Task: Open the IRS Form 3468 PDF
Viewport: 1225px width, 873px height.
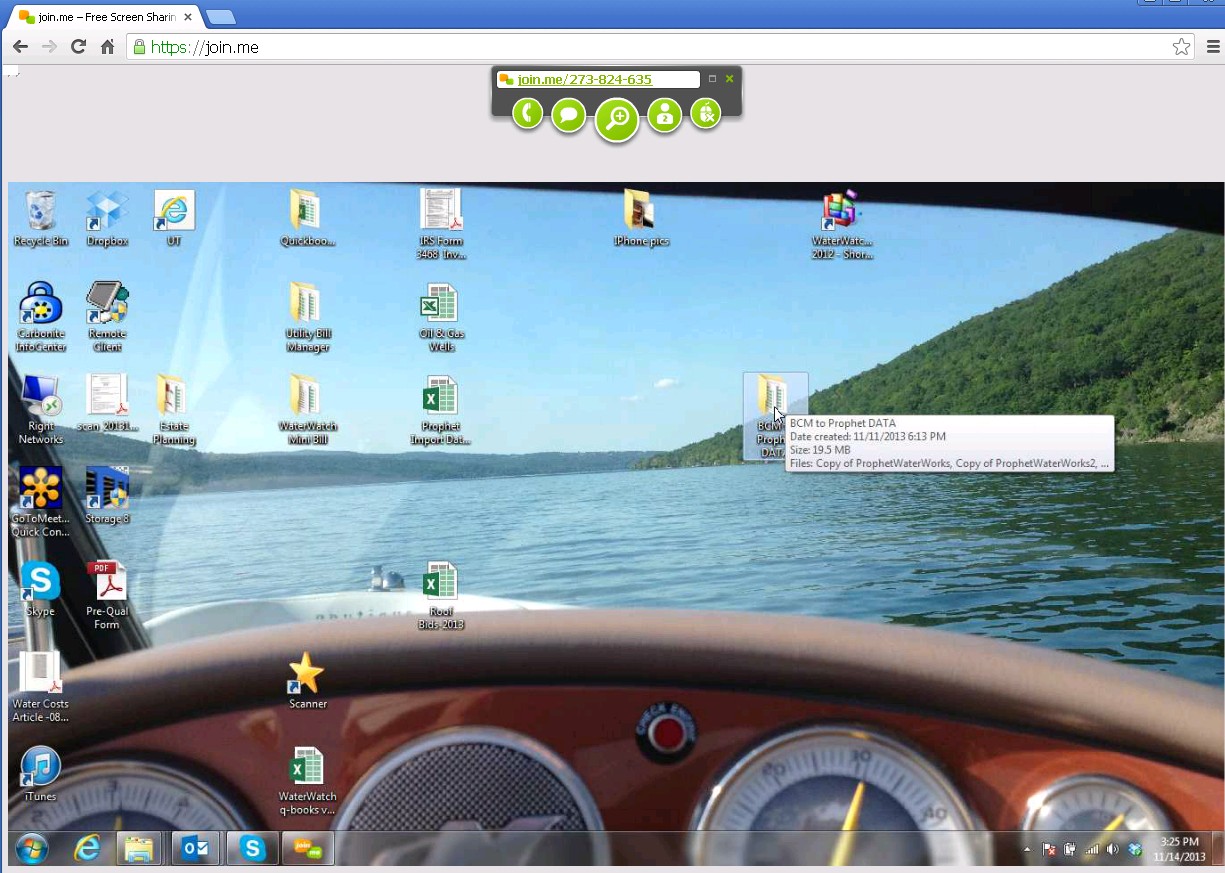Action: click(441, 224)
